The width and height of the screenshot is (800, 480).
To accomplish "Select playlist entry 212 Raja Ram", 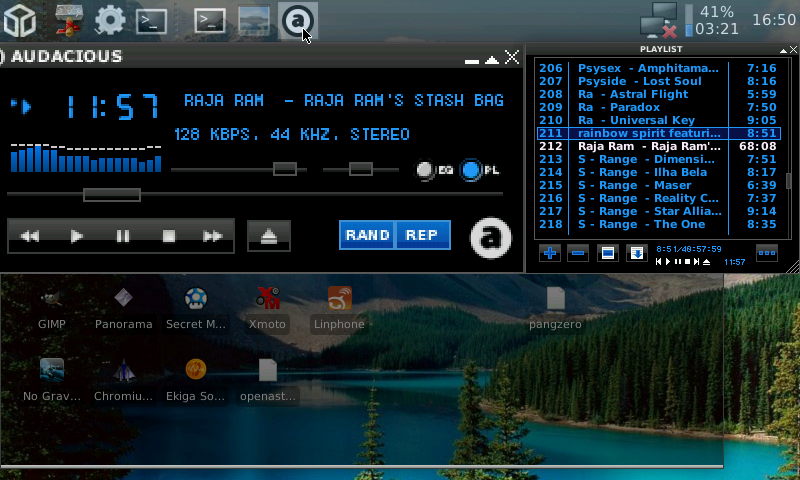I will point(658,146).
